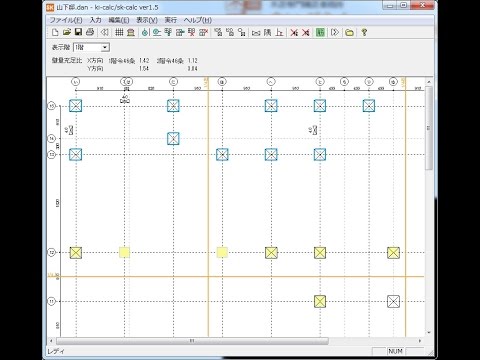Click the vertical scrollbar up arrow
The height and width of the screenshot is (360, 480).
(429, 82)
